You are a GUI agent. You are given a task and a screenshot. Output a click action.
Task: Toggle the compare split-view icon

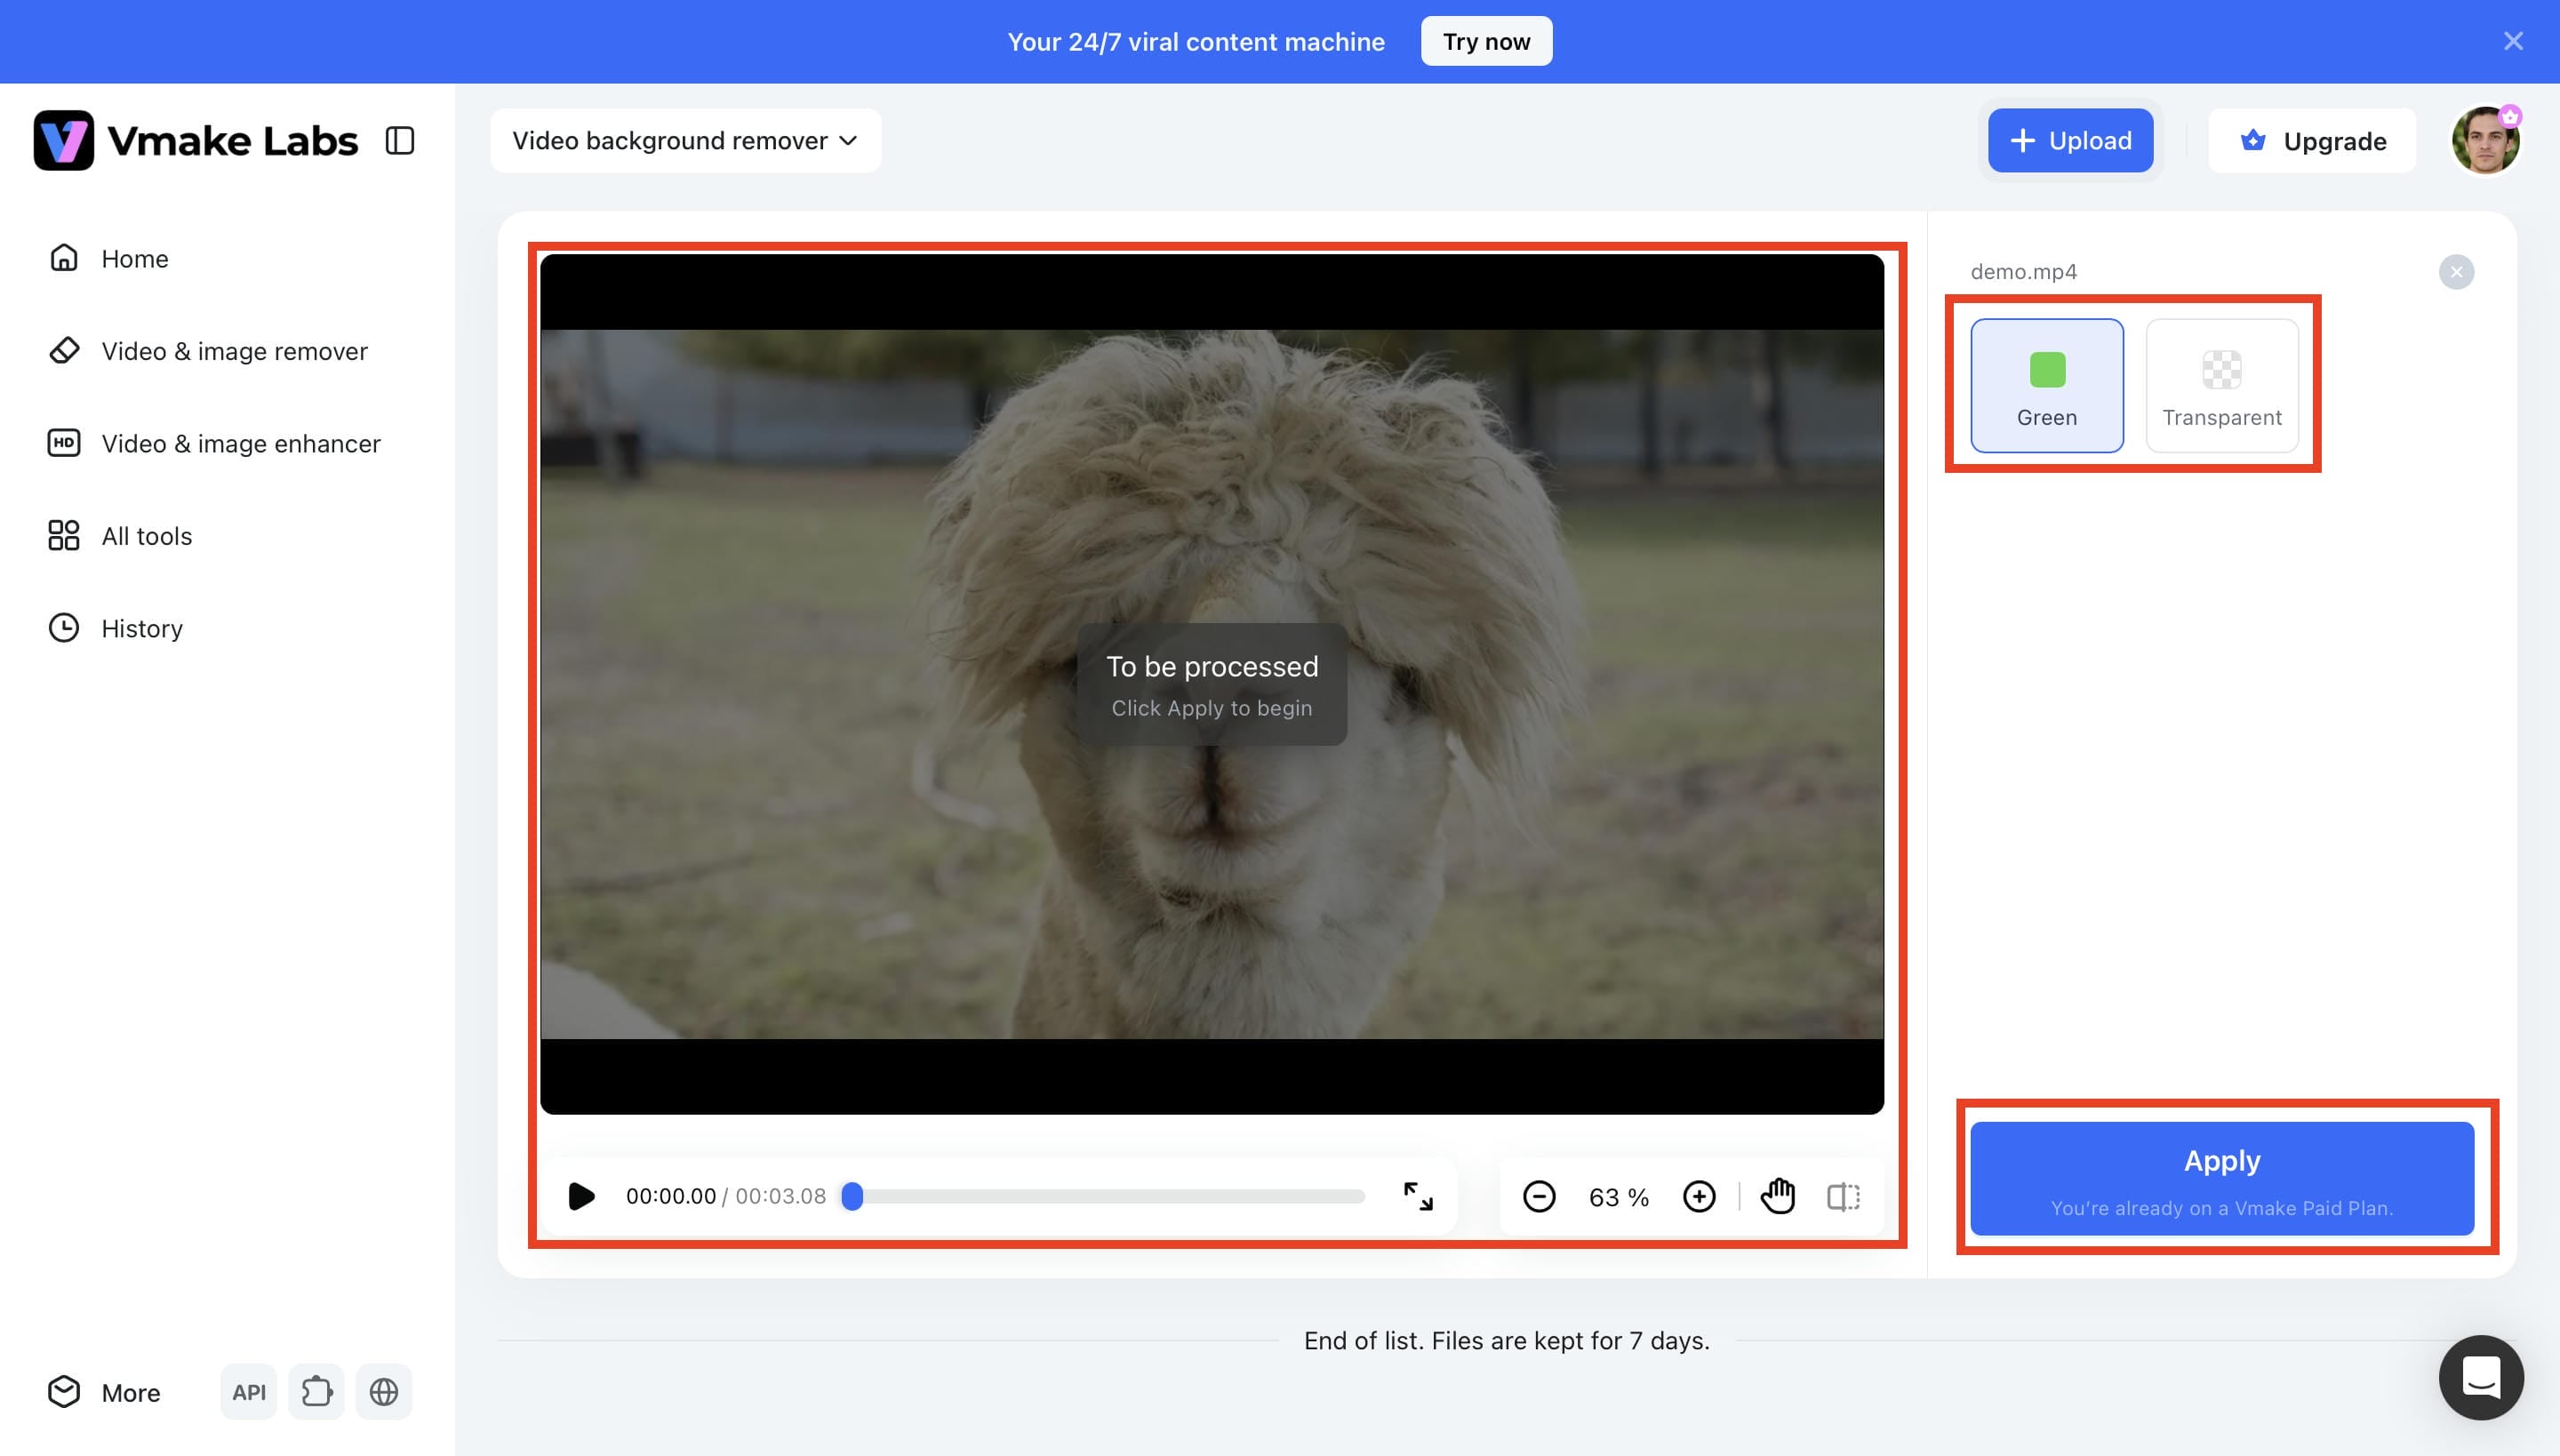1843,1197
